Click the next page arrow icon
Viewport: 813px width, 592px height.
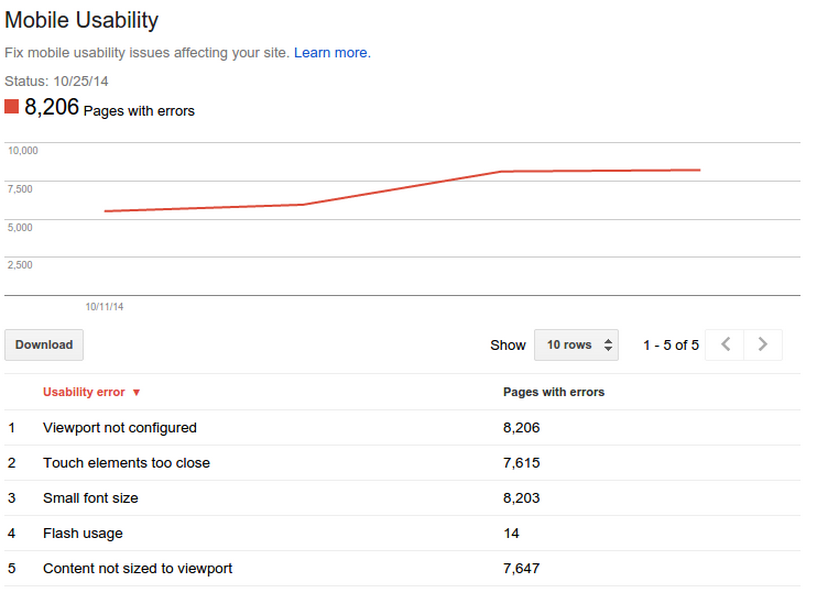pyautogui.click(x=762, y=344)
